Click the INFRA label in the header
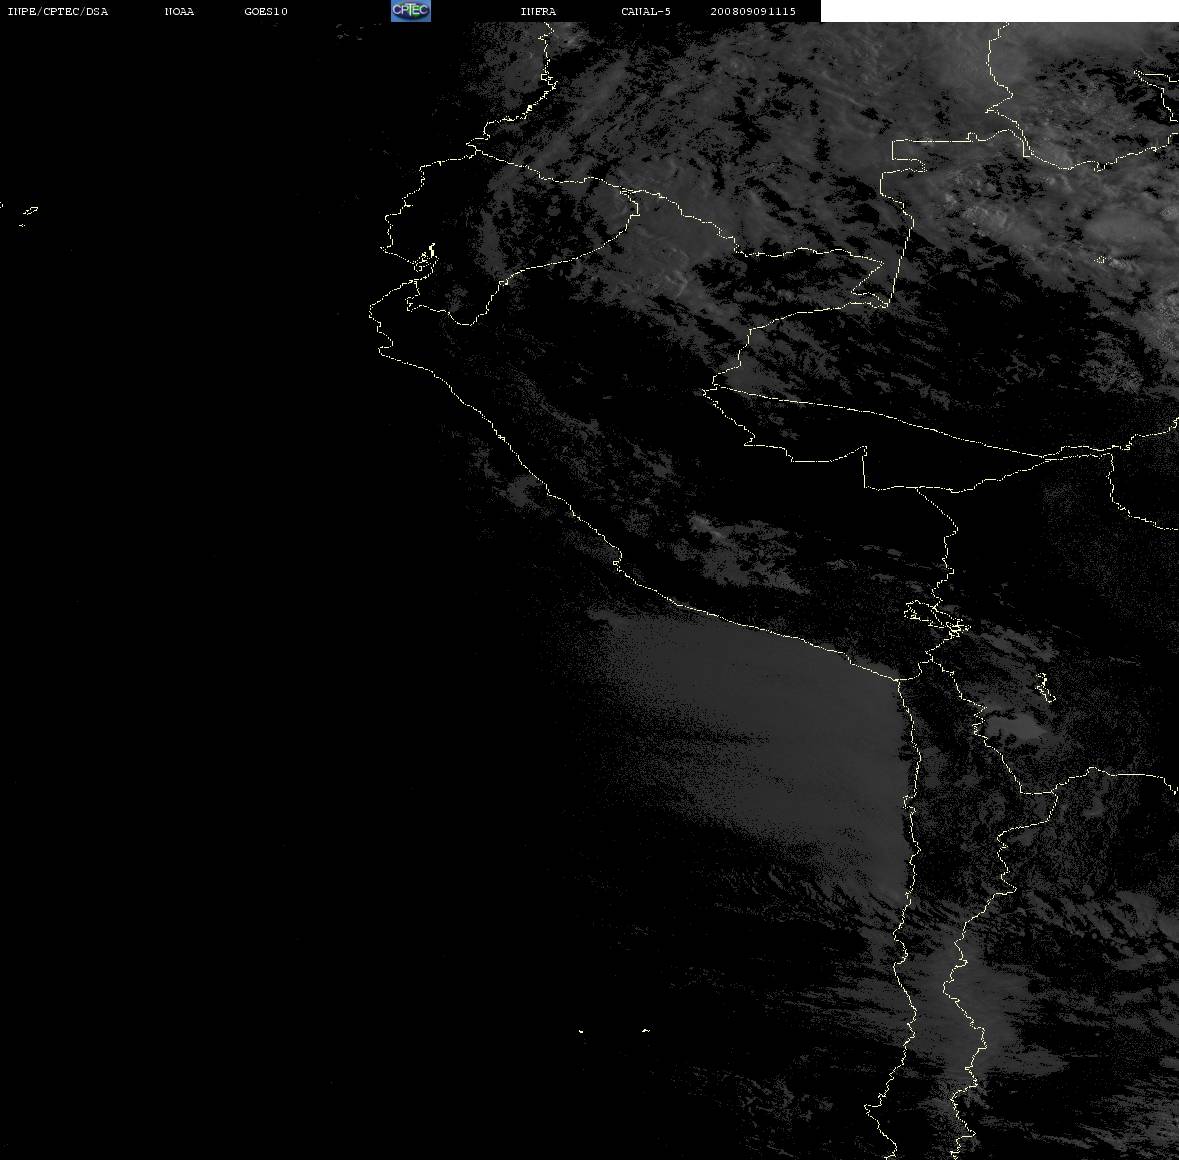 (x=538, y=11)
